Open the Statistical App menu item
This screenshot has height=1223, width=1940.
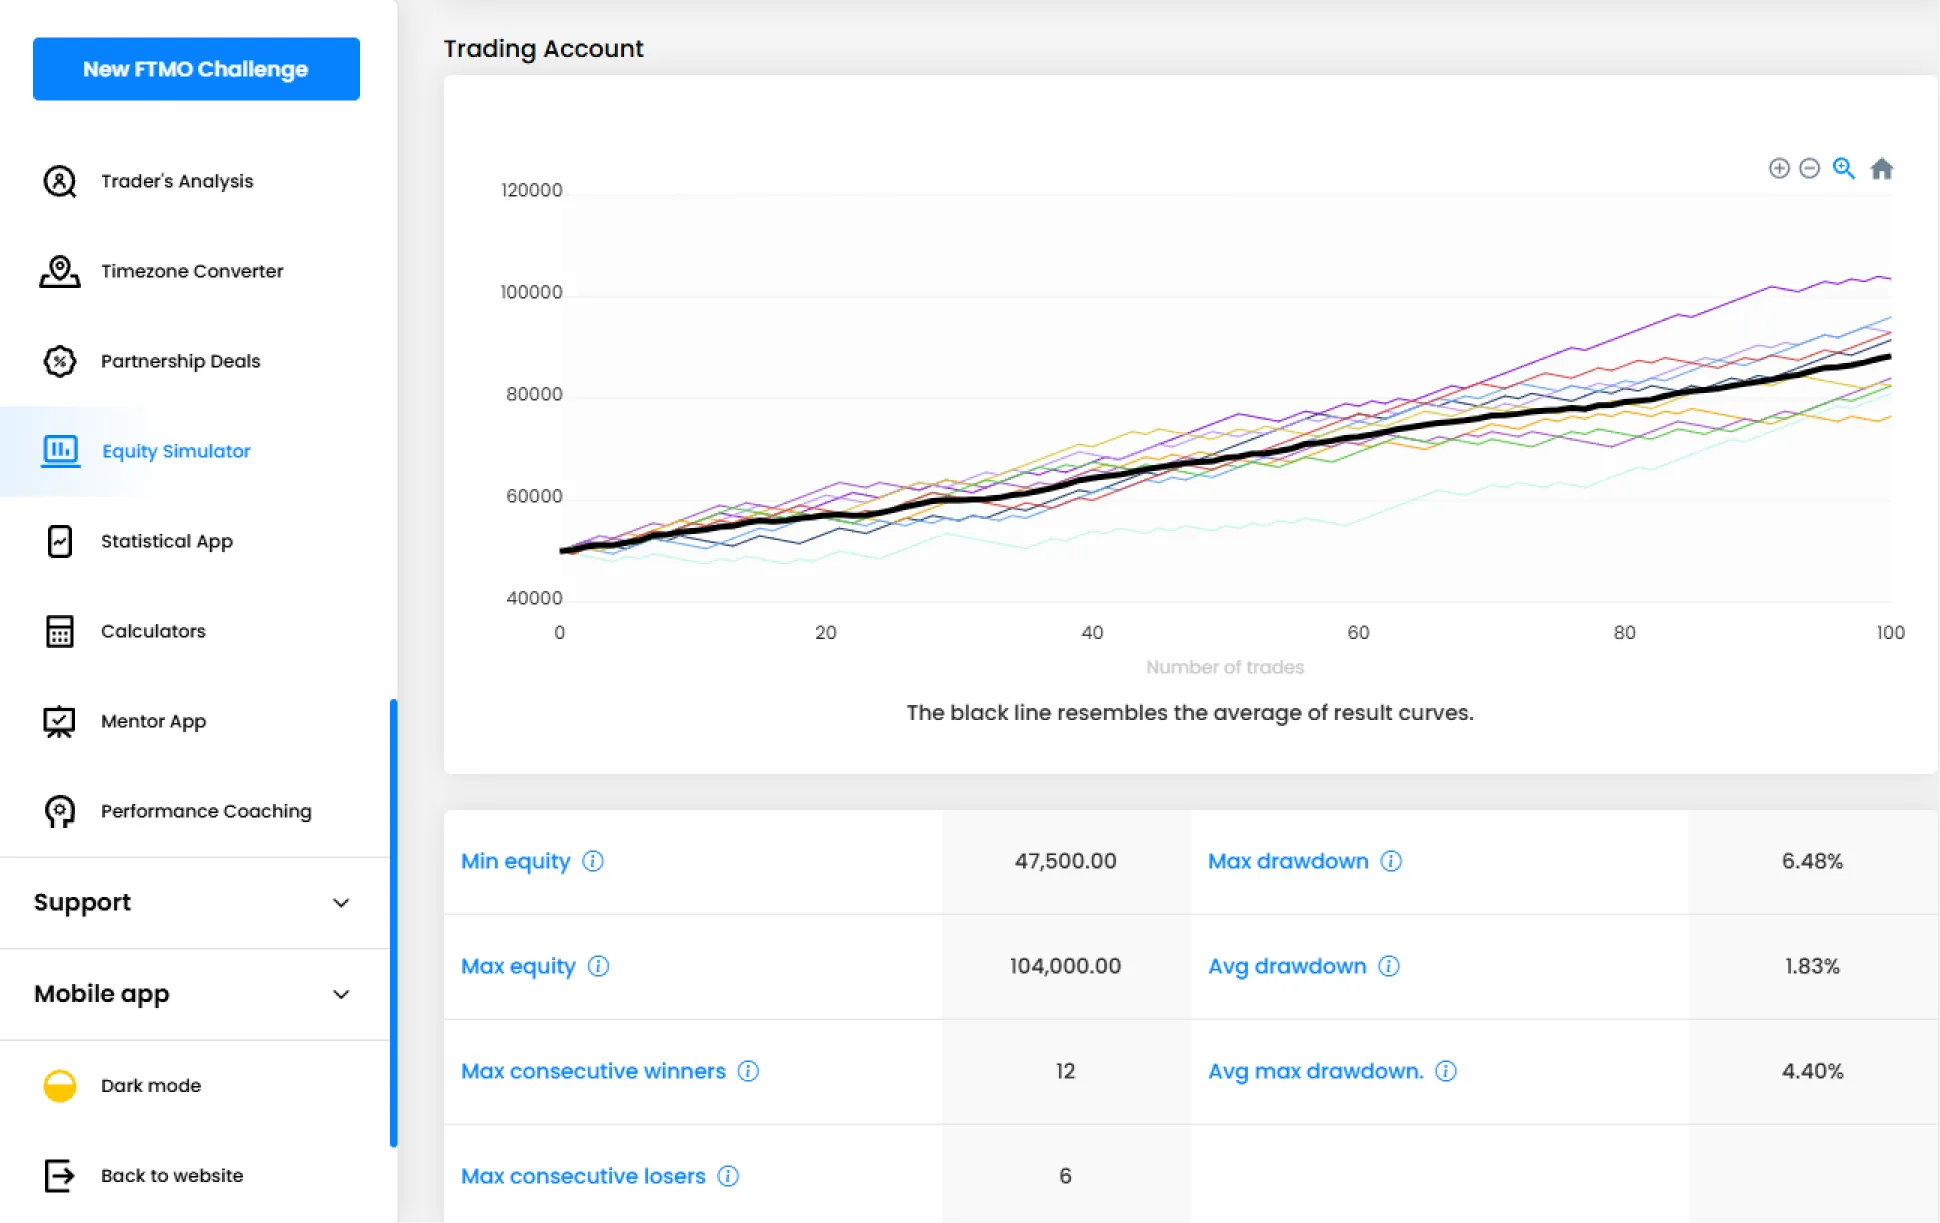(166, 541)
